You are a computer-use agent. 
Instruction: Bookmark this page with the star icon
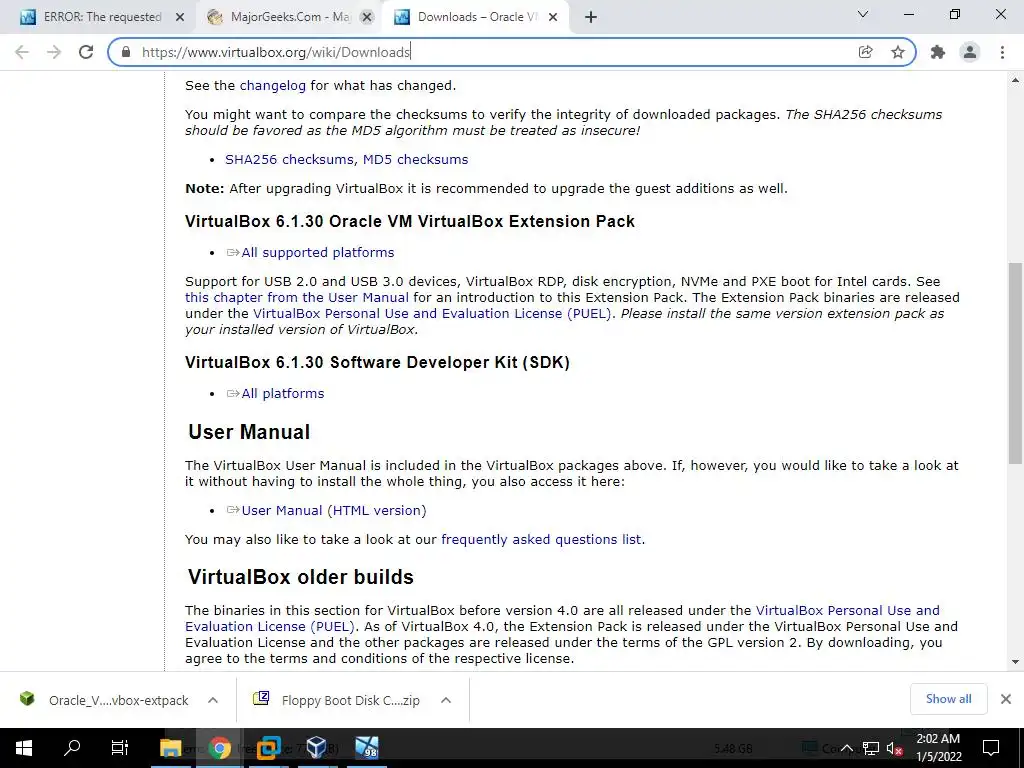point(898,52)
